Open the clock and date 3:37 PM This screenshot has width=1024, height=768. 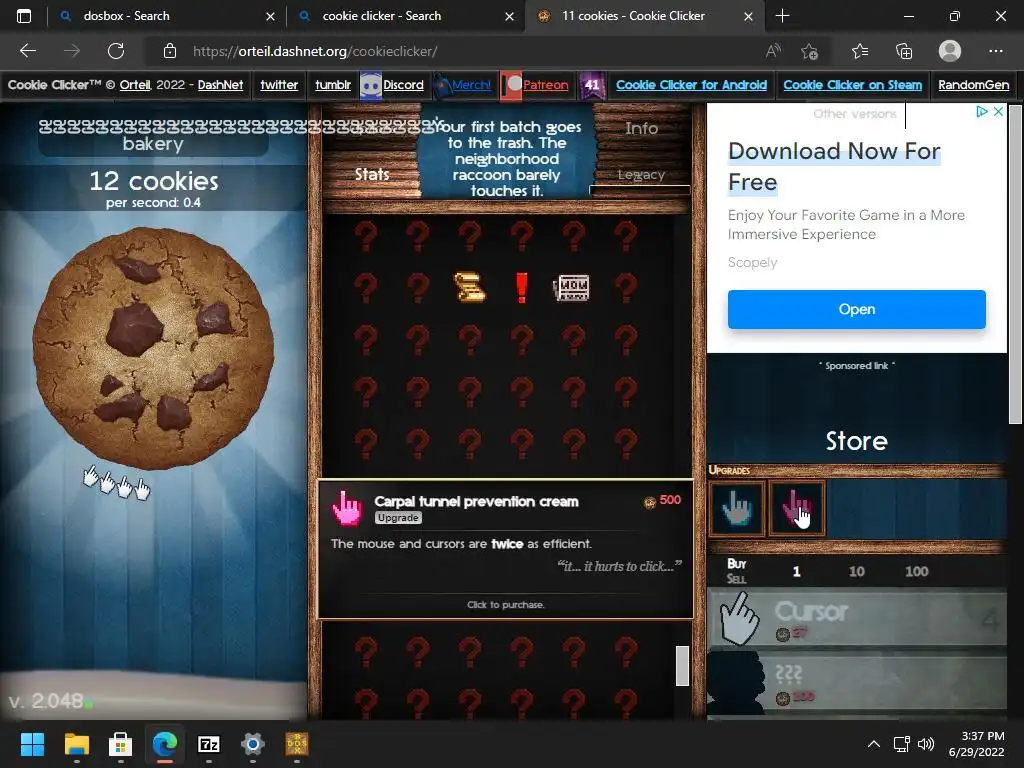click(978, 744)
